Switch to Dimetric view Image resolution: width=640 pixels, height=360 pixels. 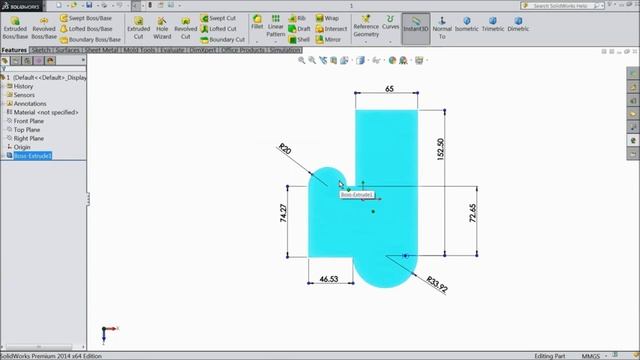[x=518, y=24]
